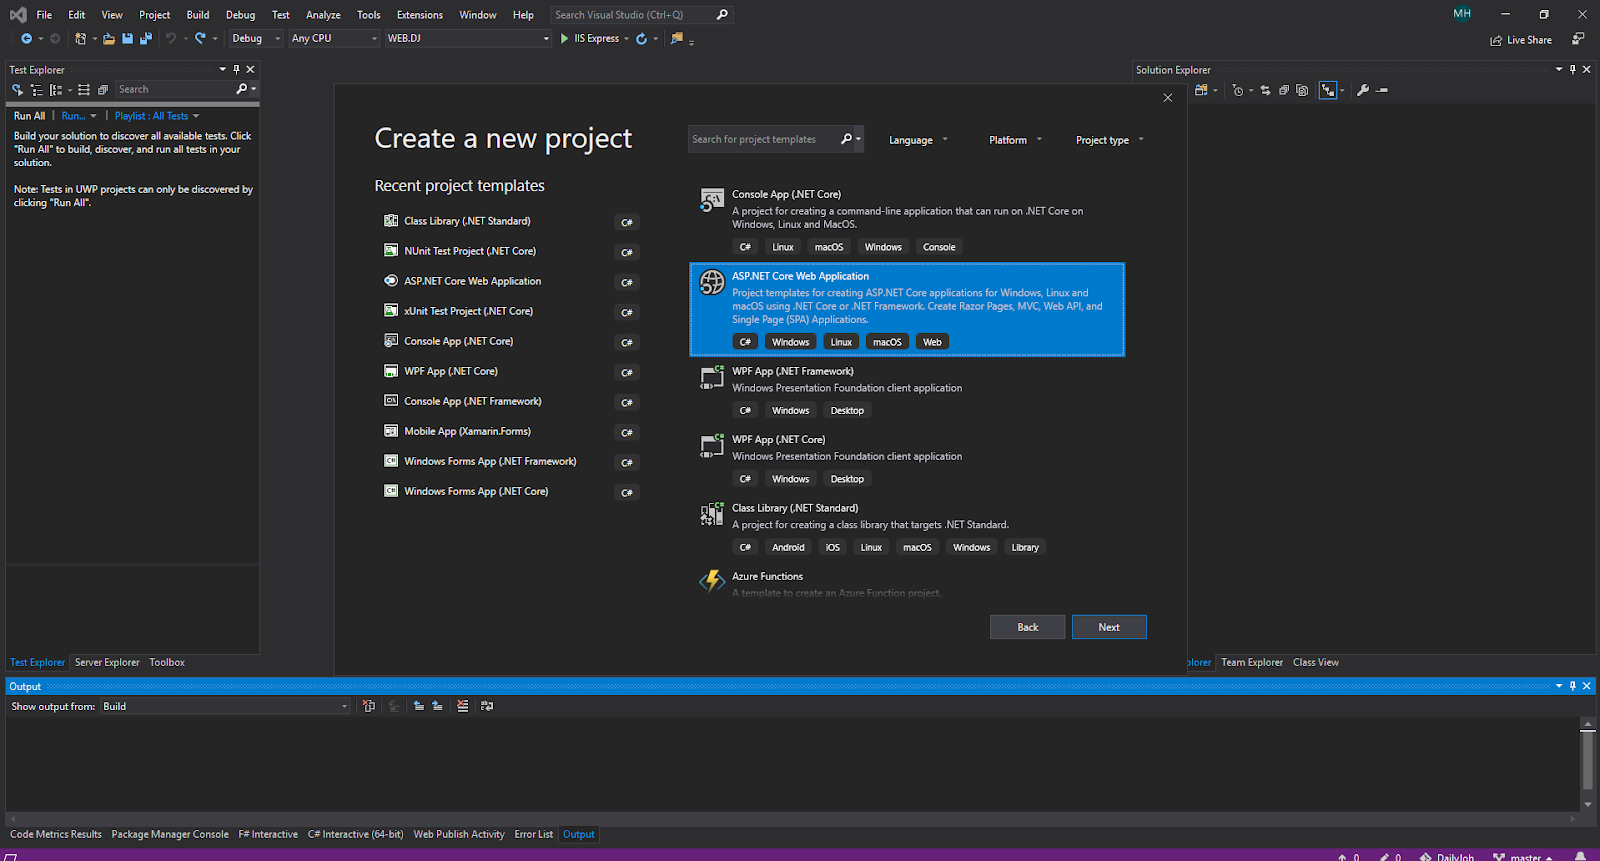Switch to the Server Explorer tab

click(107, 662)
